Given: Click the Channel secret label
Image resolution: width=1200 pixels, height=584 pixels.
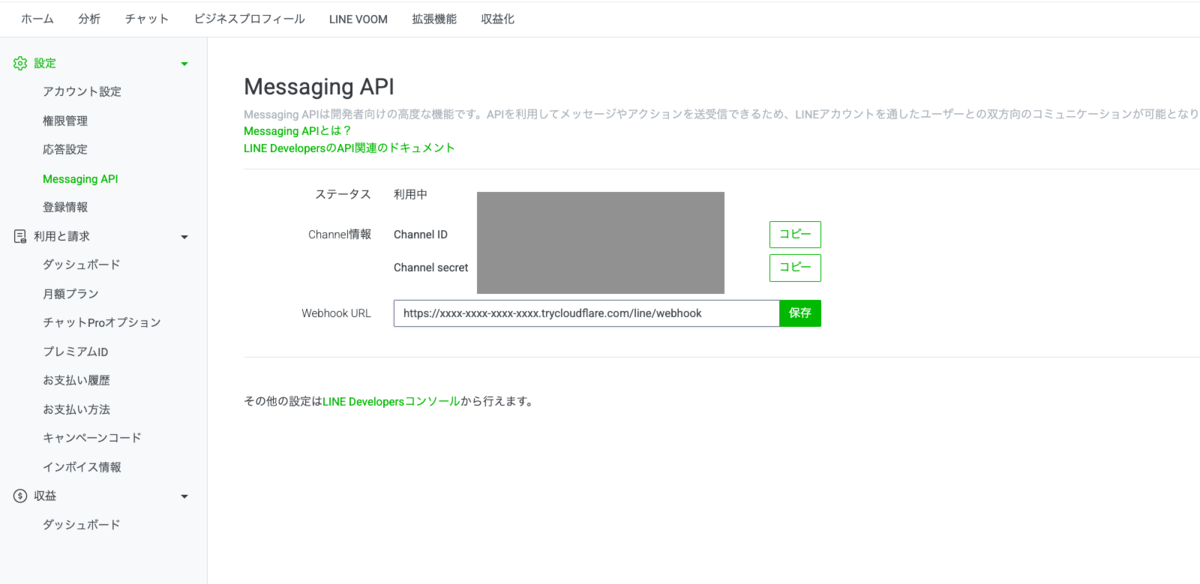Looking at the screenshot, I should point(431,268).
